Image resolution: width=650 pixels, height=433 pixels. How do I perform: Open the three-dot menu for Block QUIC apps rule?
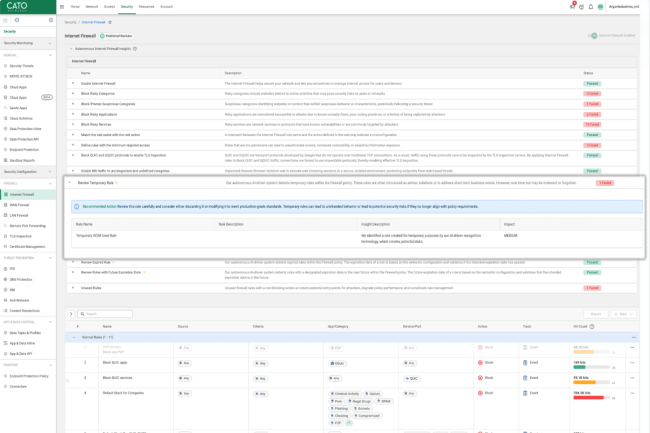[632, 363]
